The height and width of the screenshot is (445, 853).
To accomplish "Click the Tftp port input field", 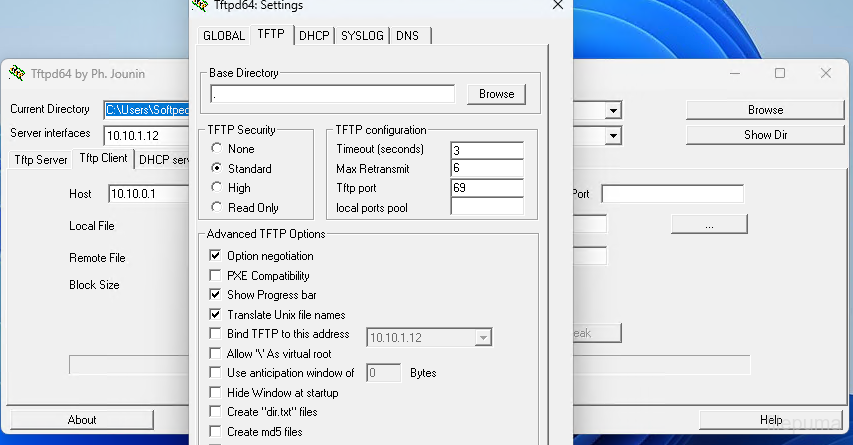I will pyautogui.click(x=486, y=188).
